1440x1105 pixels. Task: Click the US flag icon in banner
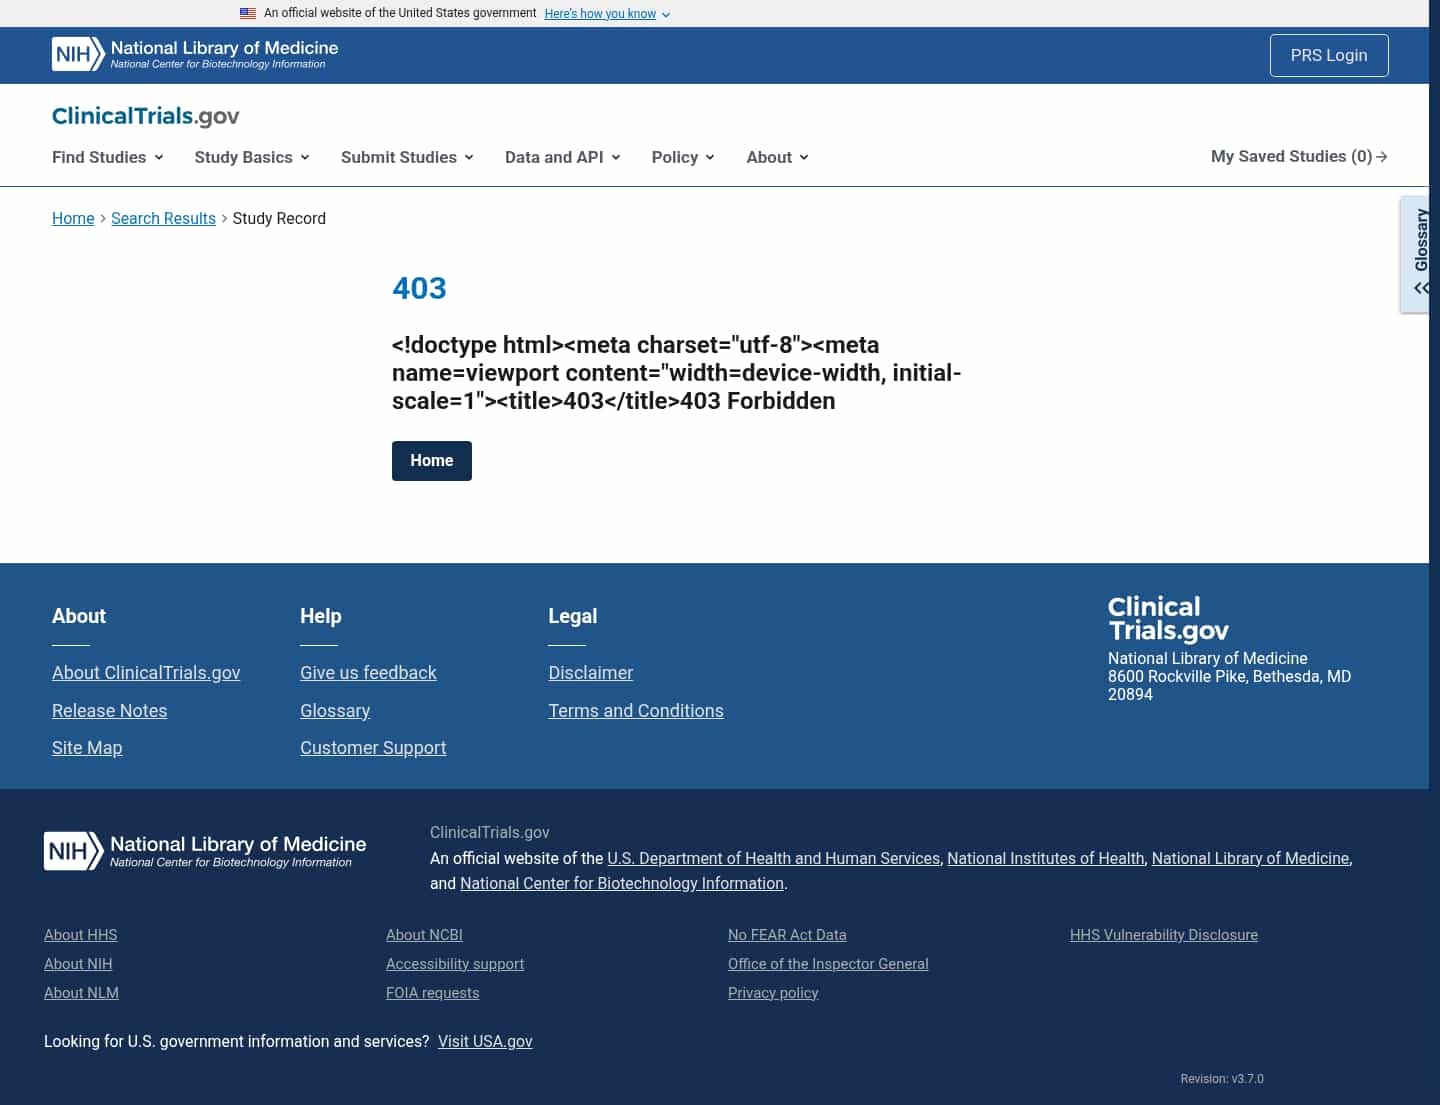[x=248, y=13]
